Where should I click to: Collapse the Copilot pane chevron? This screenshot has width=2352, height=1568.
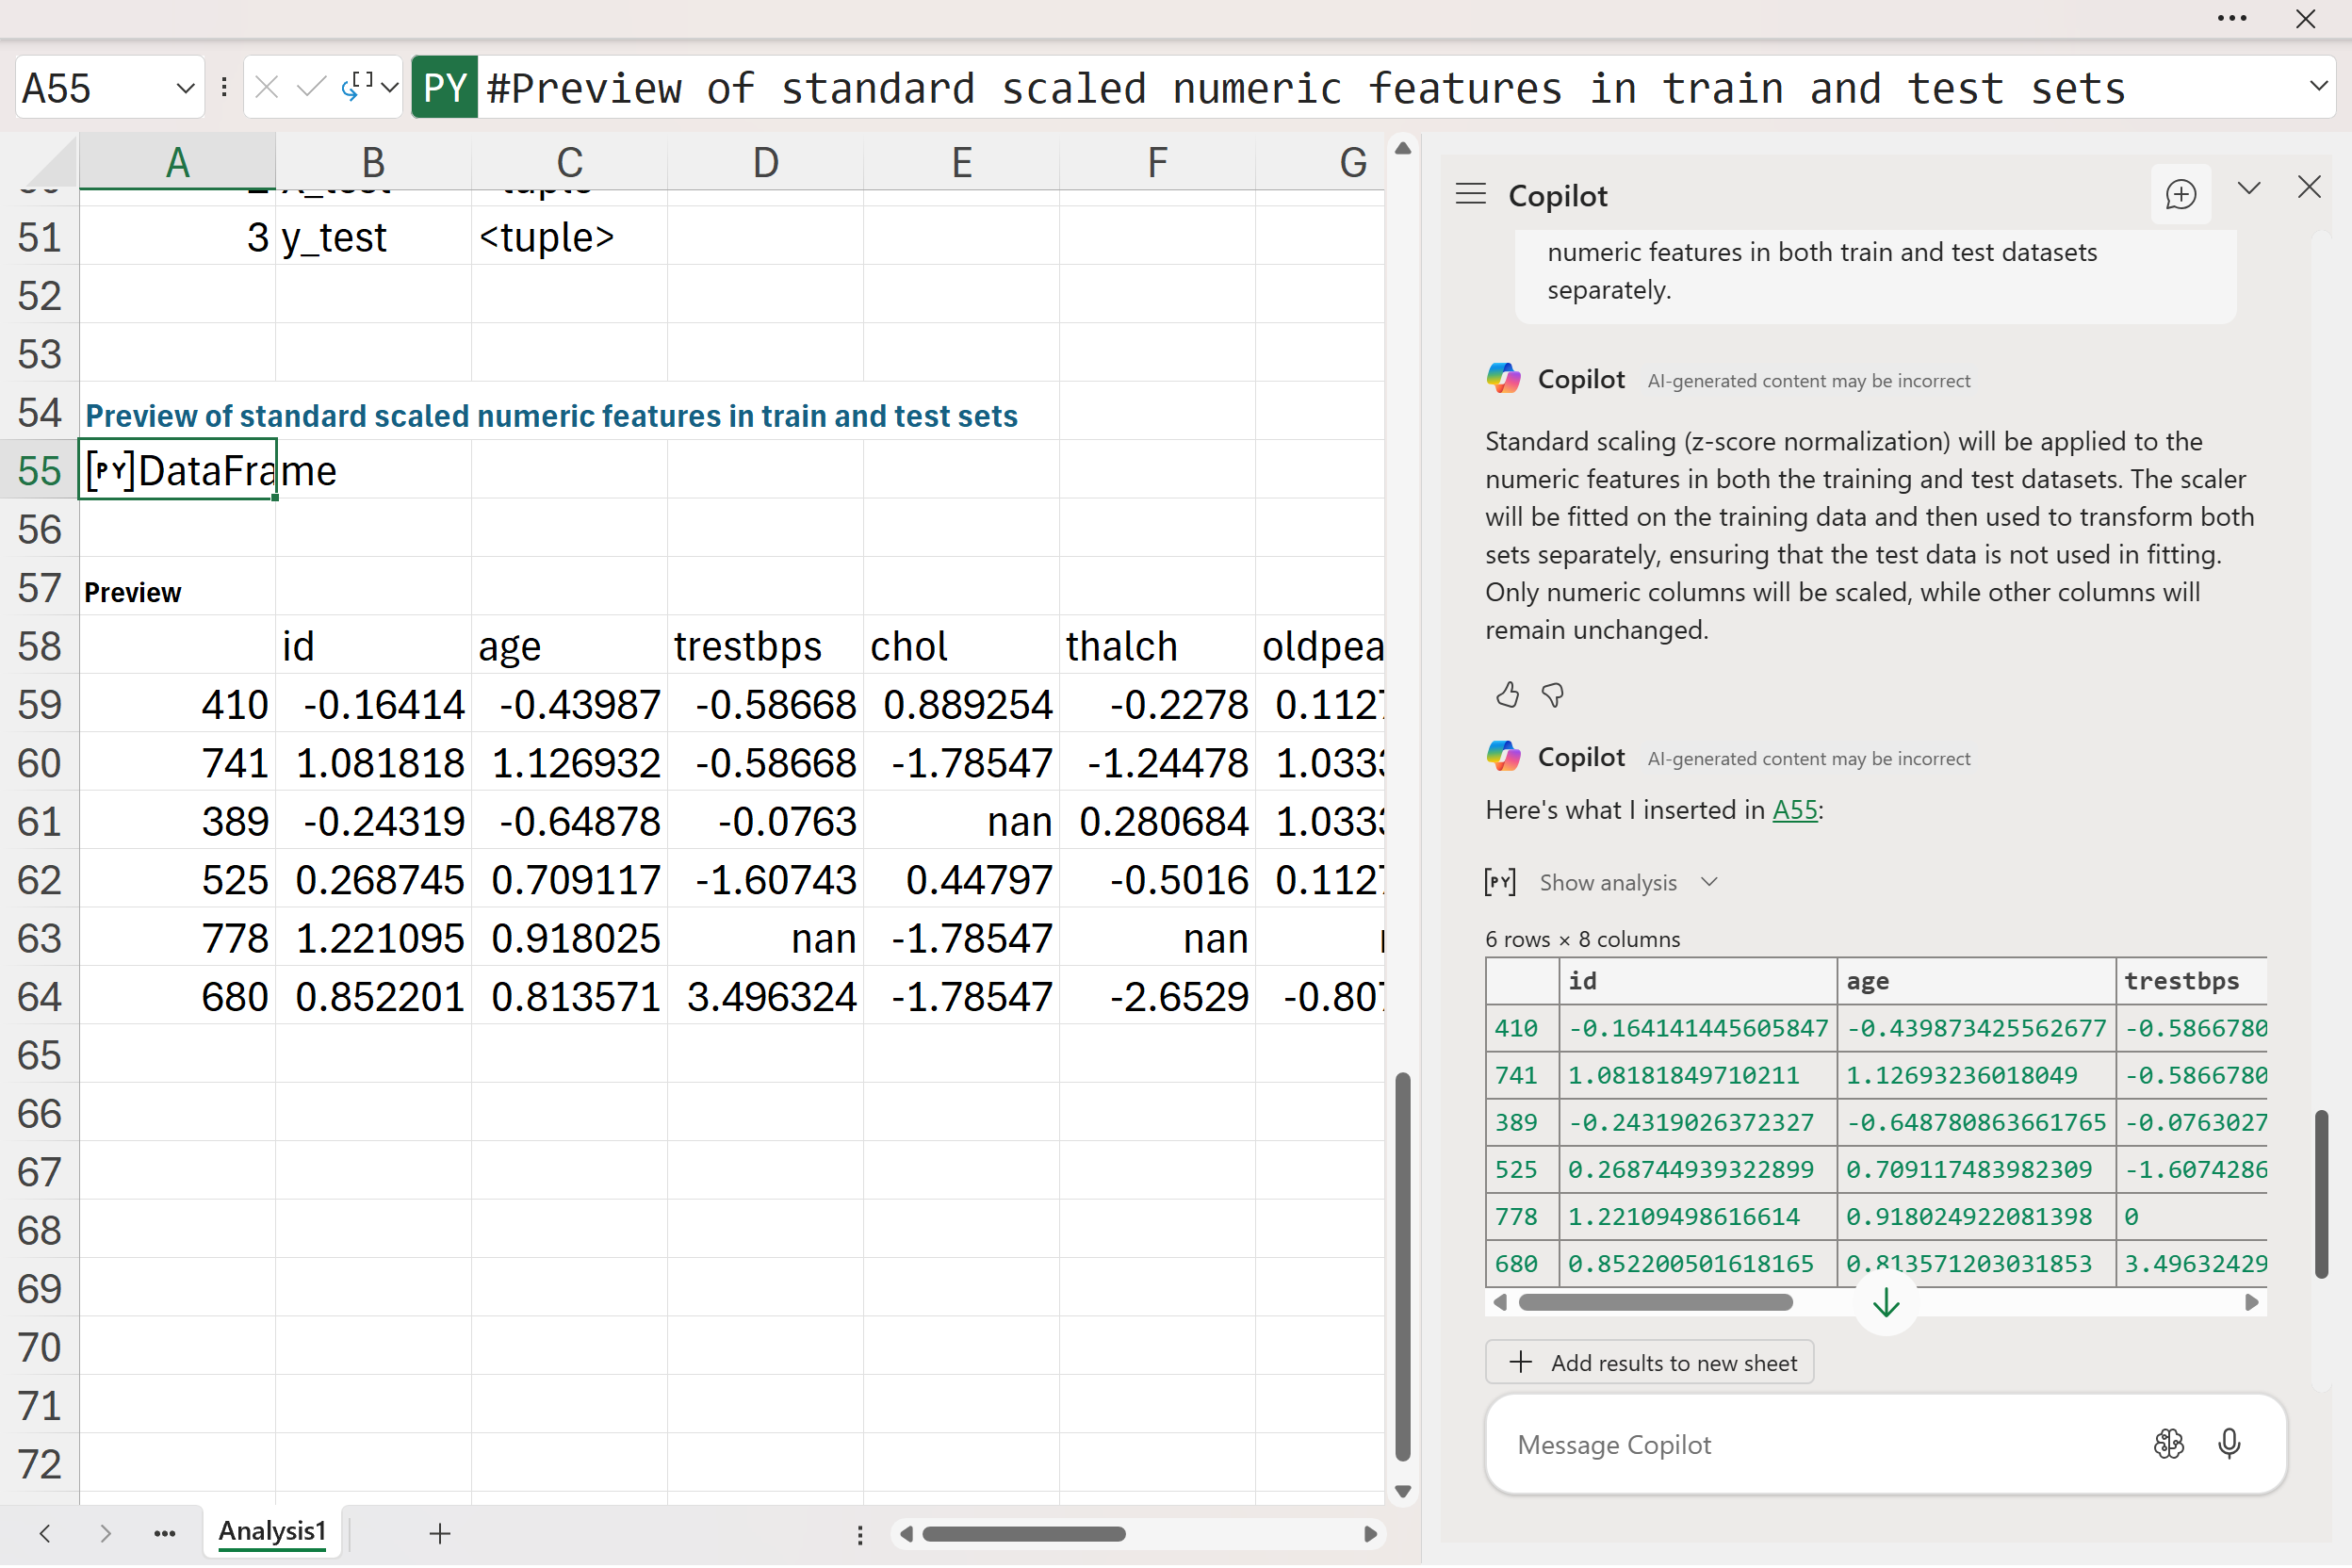coord(2249,188)
